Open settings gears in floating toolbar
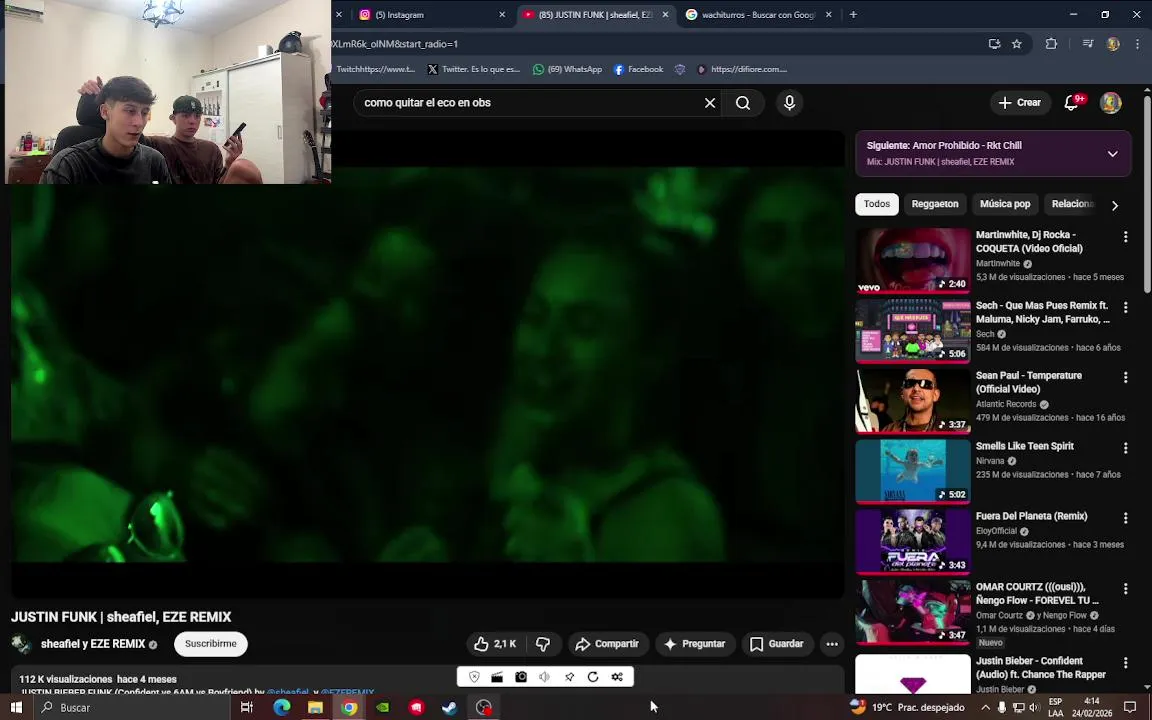This screenshot has width=1152, height=720. 617,677
